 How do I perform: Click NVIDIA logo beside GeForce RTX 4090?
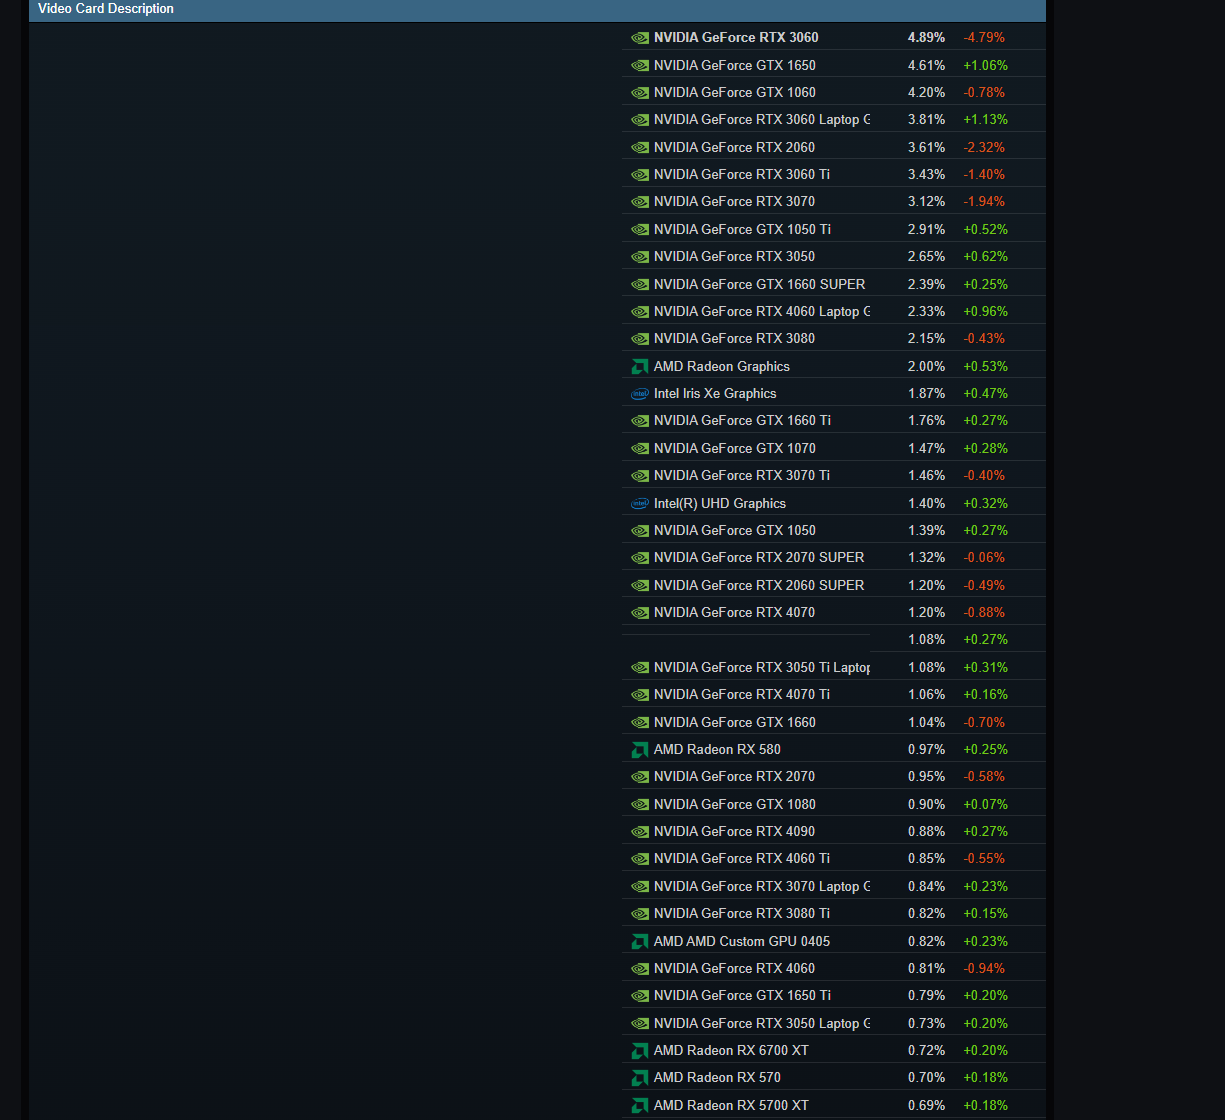click(x=640, y=832)
